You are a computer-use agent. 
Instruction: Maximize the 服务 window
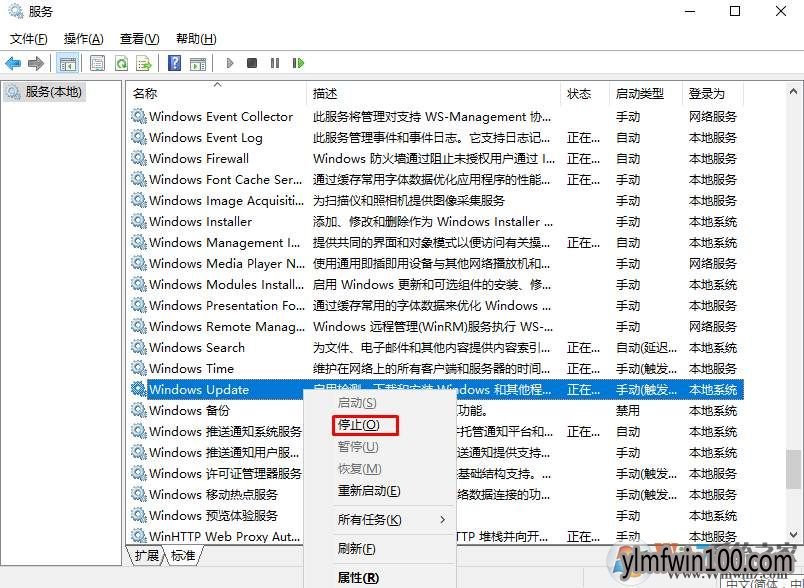(x=735, y=11)
